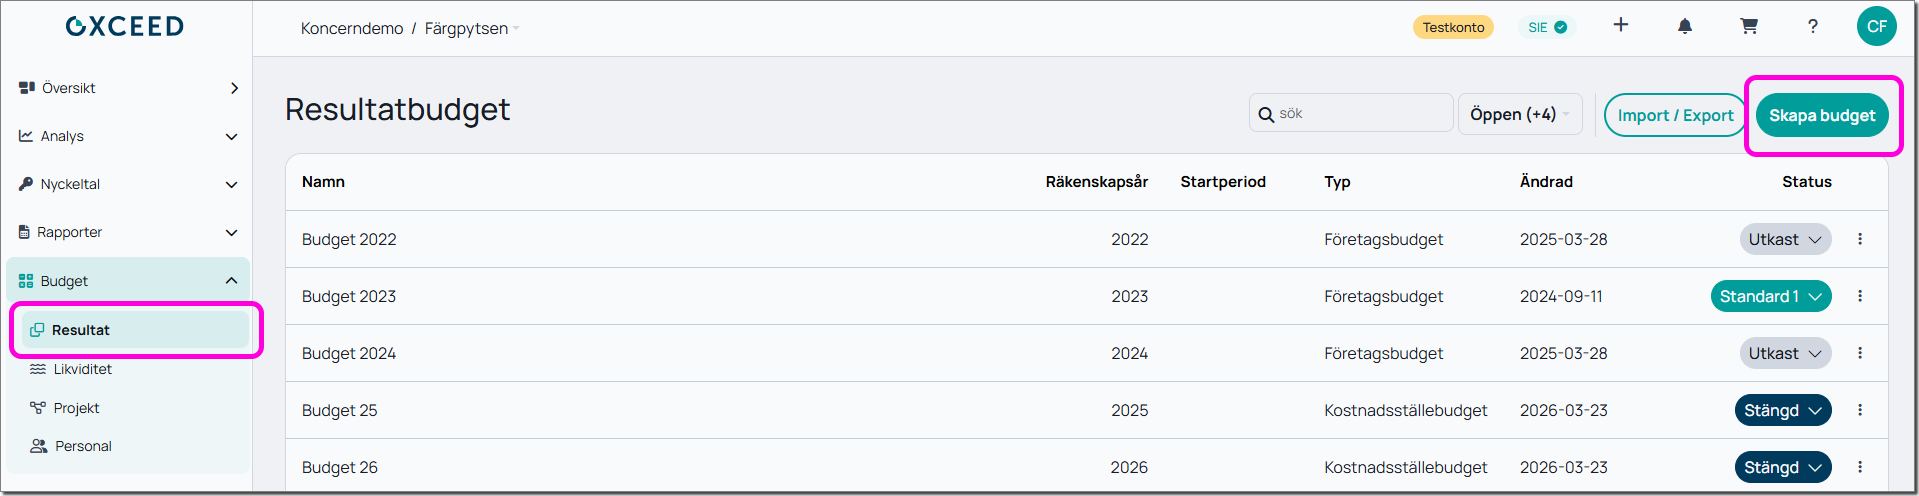
Task: Open Utkast status dropdown for Budget 2022
Action: [1785, 239]
